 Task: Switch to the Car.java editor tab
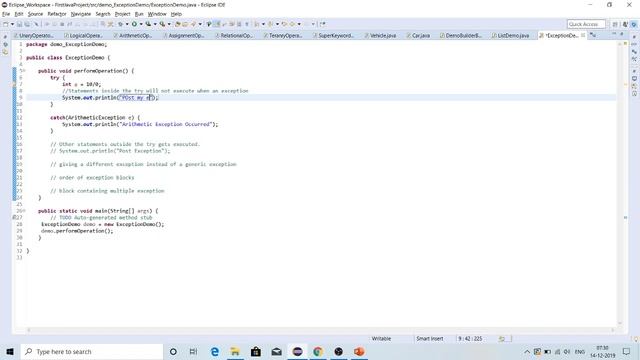418,36
